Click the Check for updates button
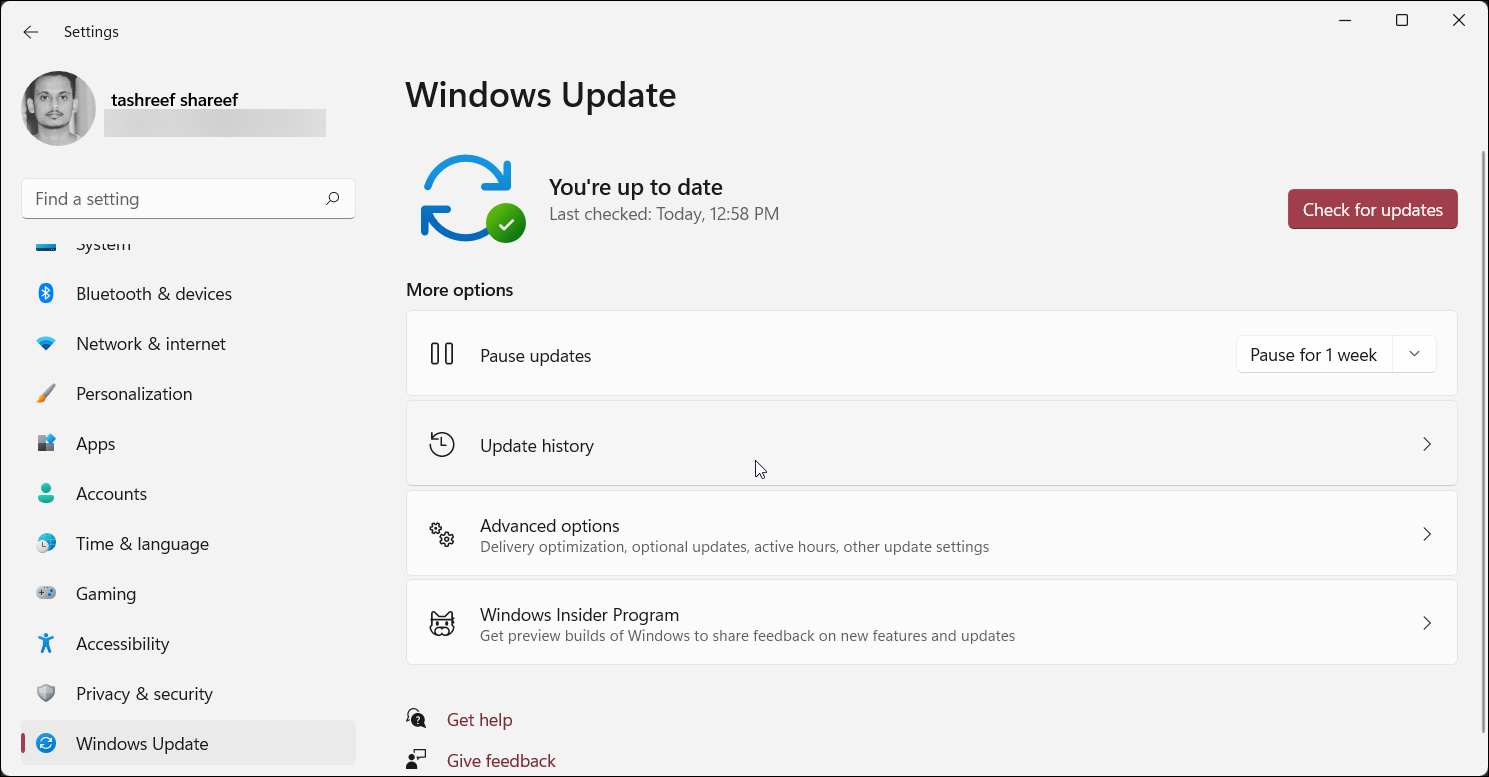 tap(1372, 209)
